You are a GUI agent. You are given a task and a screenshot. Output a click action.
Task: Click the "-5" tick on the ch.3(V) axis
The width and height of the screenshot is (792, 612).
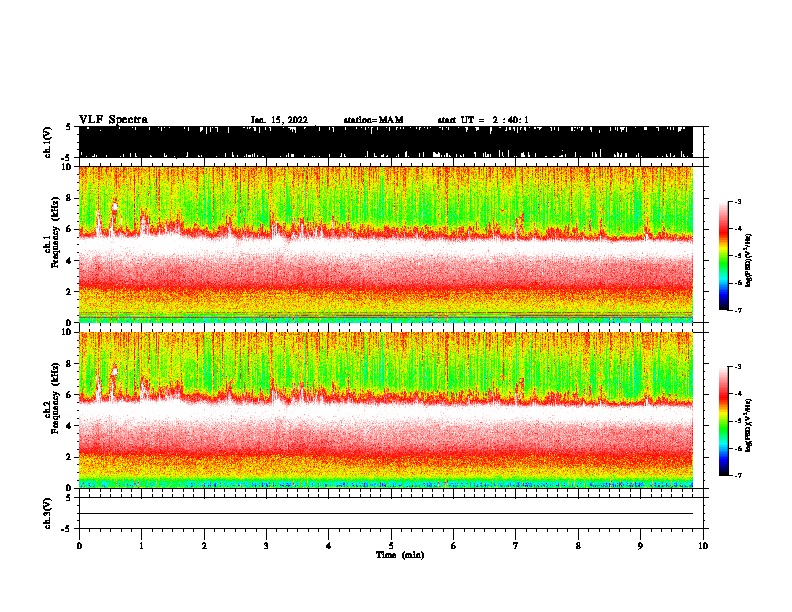coord(67,529)
